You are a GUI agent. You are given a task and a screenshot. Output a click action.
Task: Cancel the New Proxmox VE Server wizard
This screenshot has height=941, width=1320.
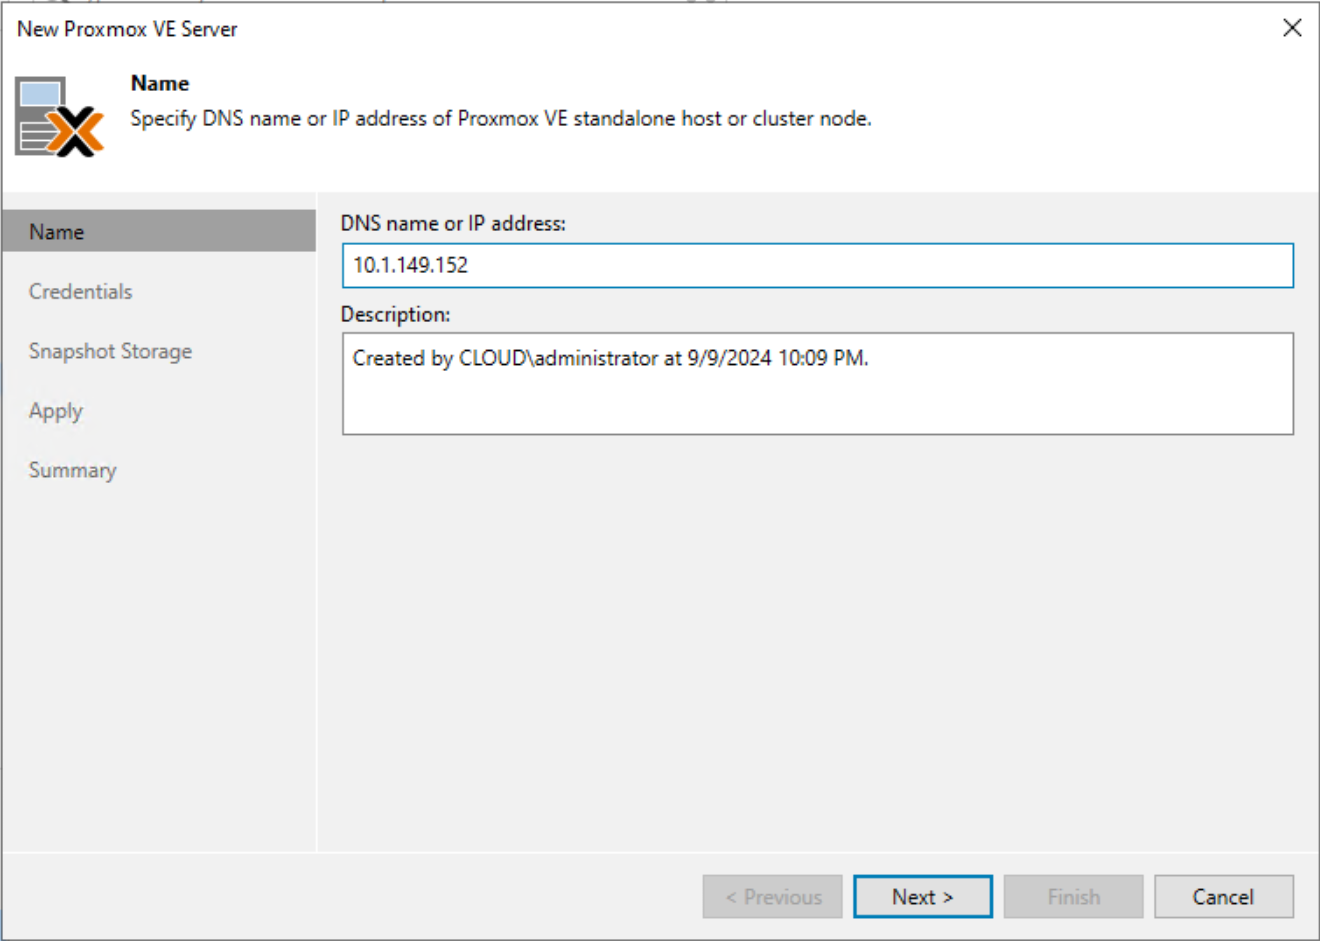[x=1224, y=896]
